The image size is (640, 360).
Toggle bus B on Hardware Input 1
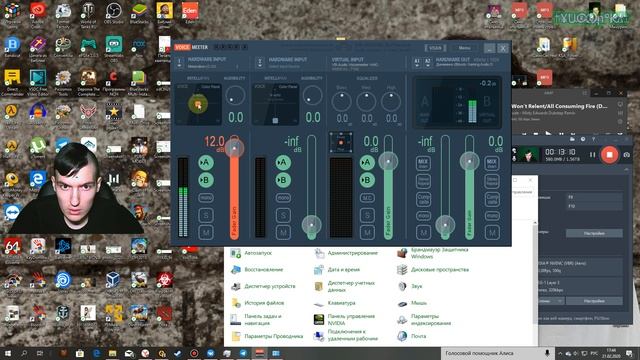point(206,180)
